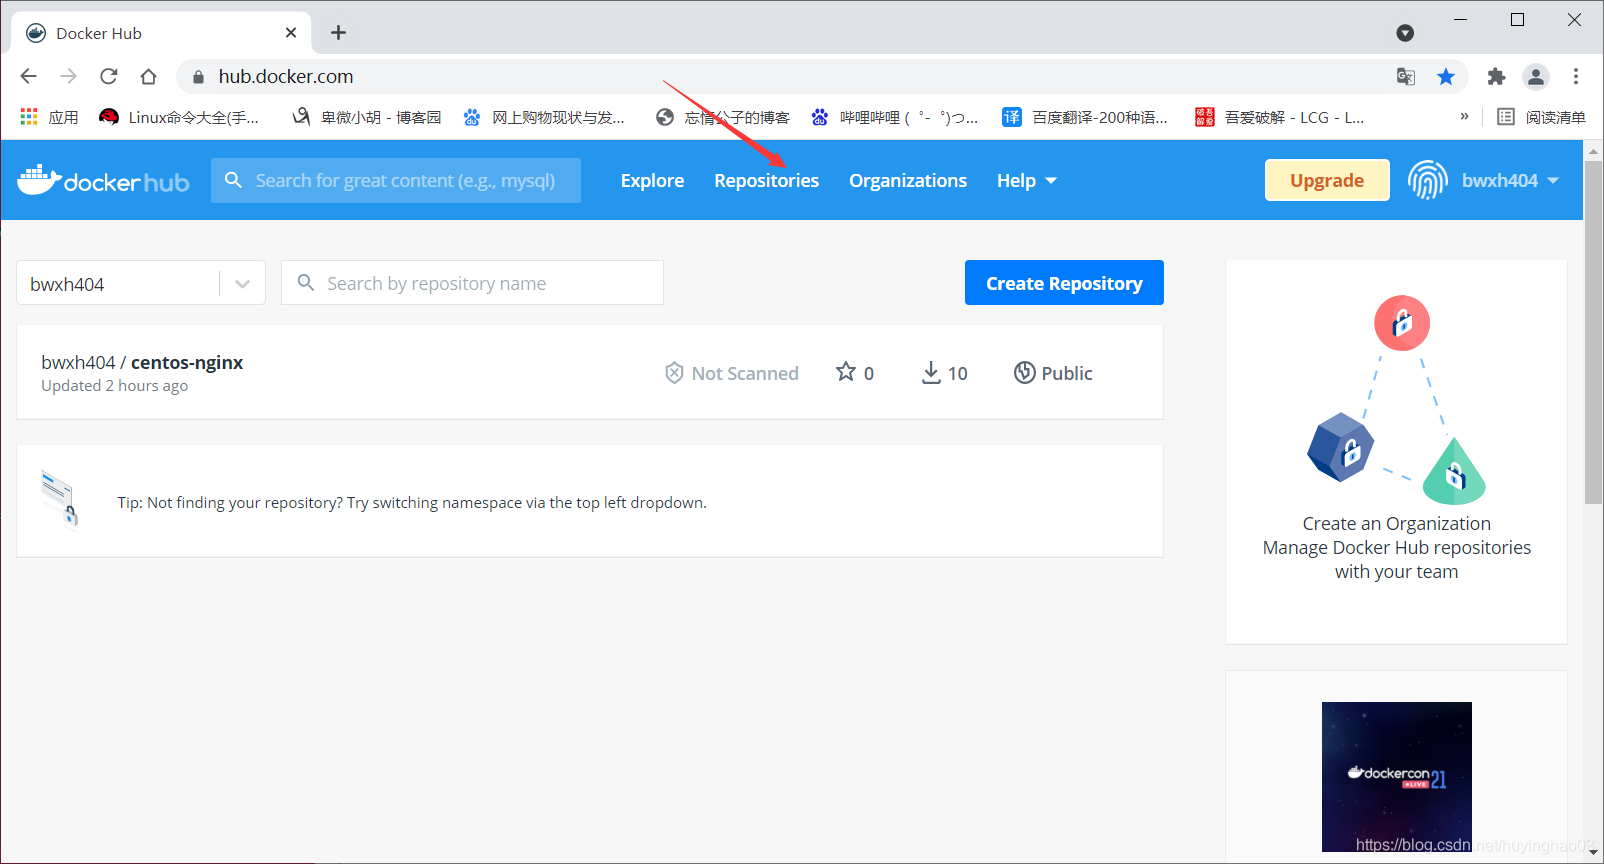Image resolution: width=1604 pixels, height=864 pixels.
Task: Click the tab search down-arrow button
Action: click(1405, 33)
